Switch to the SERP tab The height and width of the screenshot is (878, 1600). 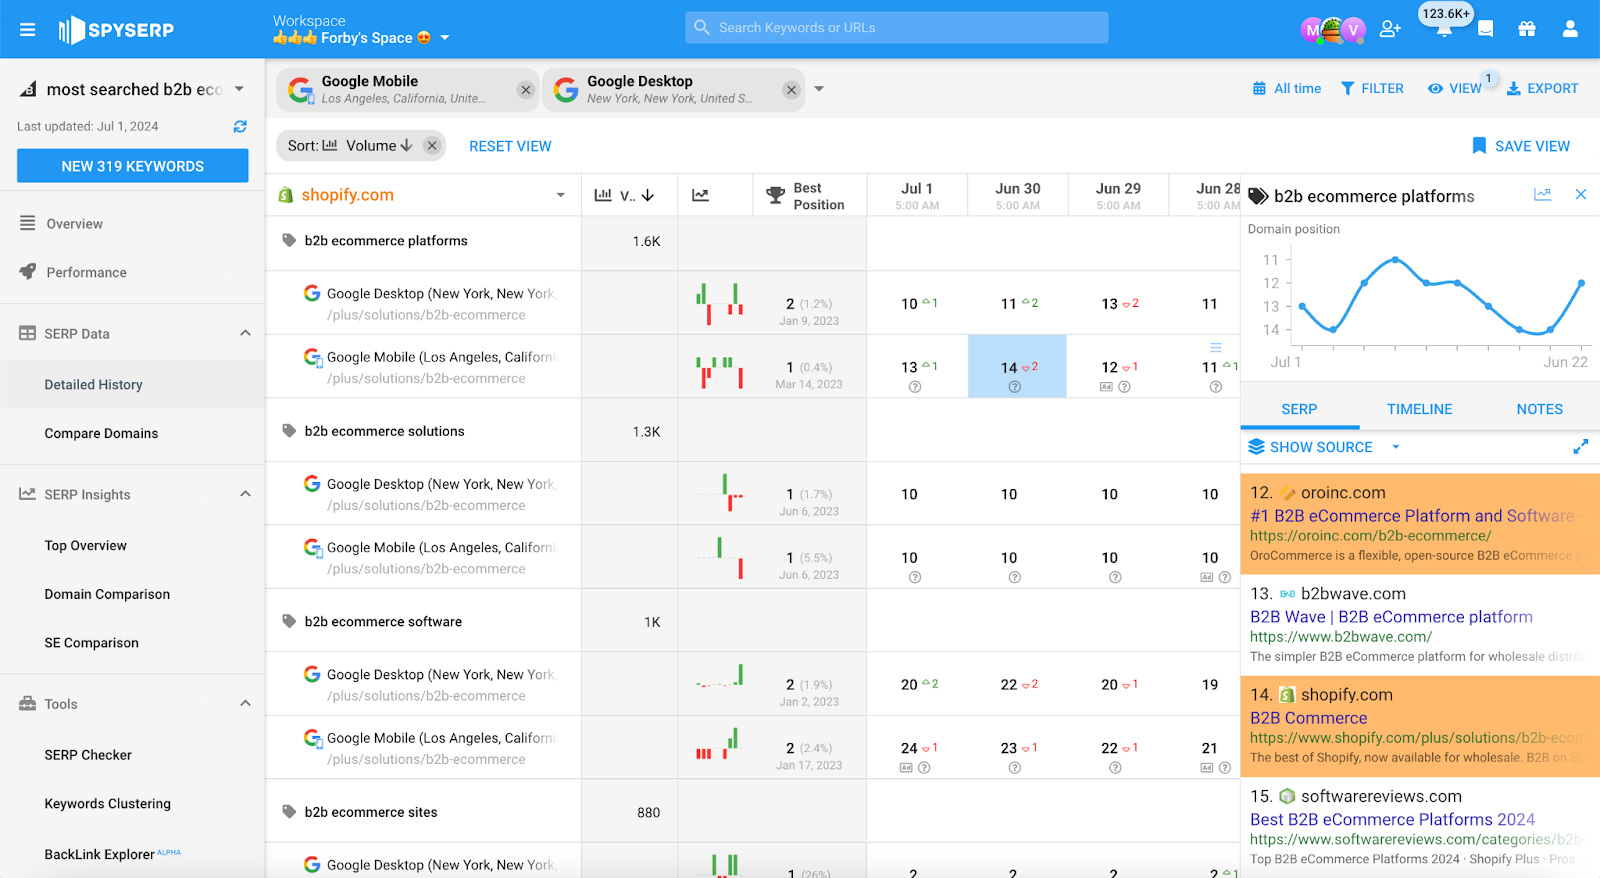(1299, 409)
